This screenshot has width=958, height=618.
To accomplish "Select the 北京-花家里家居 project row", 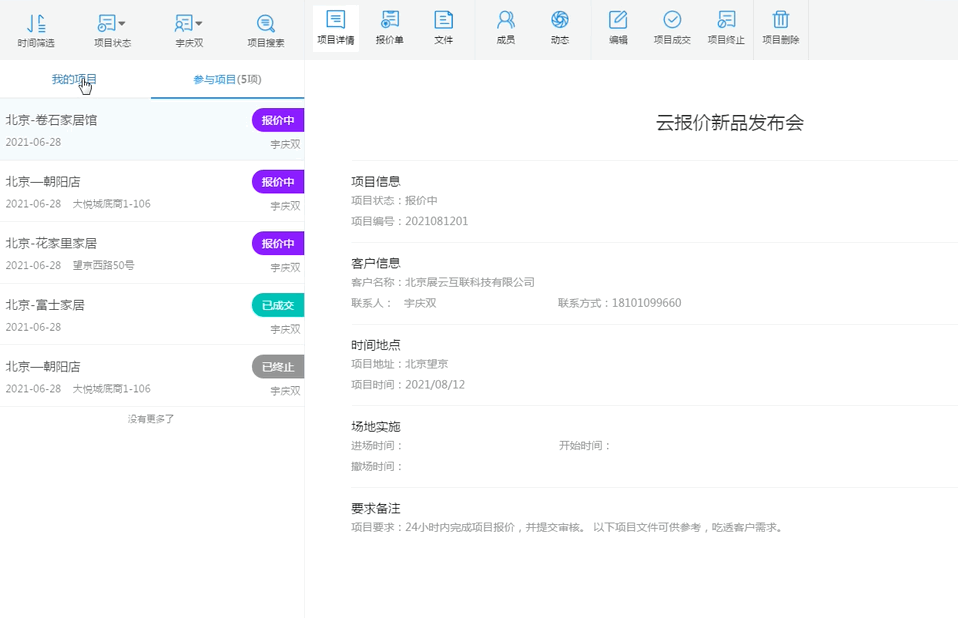I will pos(152,253).
